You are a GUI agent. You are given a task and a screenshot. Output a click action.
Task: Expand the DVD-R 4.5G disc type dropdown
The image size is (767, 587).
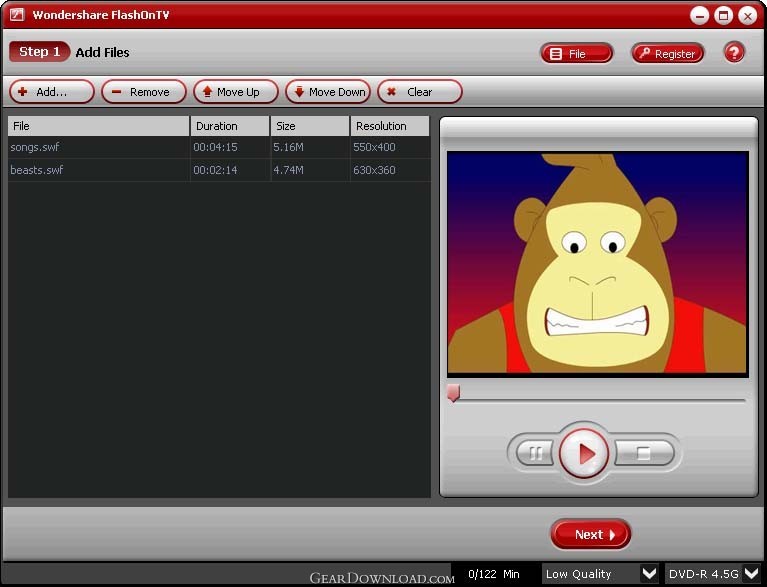click(751, 573)
